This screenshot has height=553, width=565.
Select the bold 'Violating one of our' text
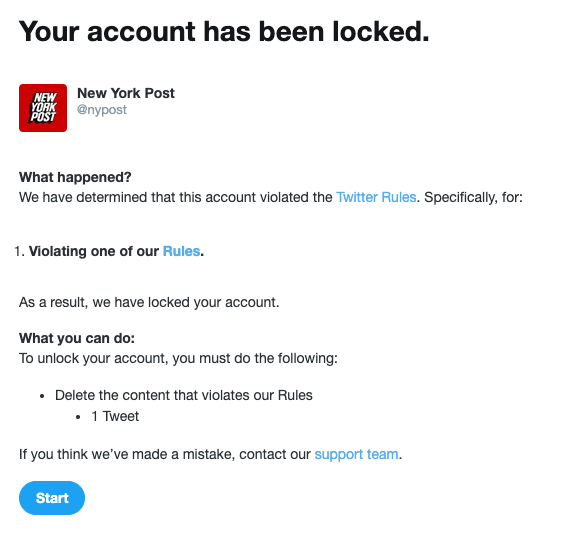pyautogui.click(x=94, y=251)
